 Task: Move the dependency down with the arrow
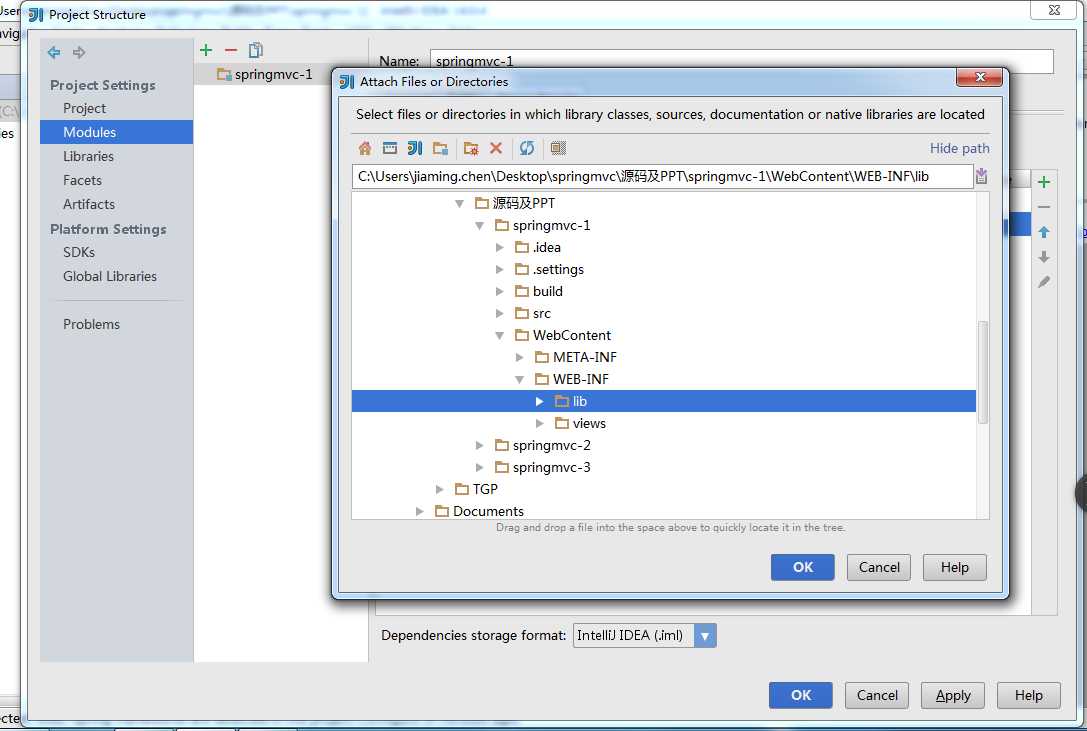[x=1044, y=257]
